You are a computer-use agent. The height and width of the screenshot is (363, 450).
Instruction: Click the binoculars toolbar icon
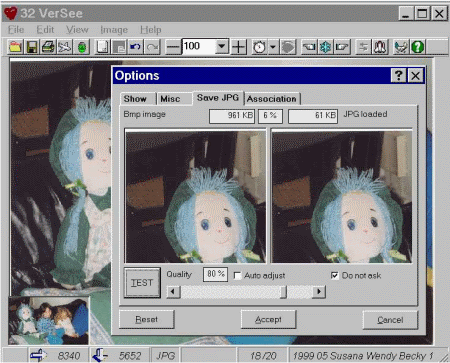tap(380, 47)
